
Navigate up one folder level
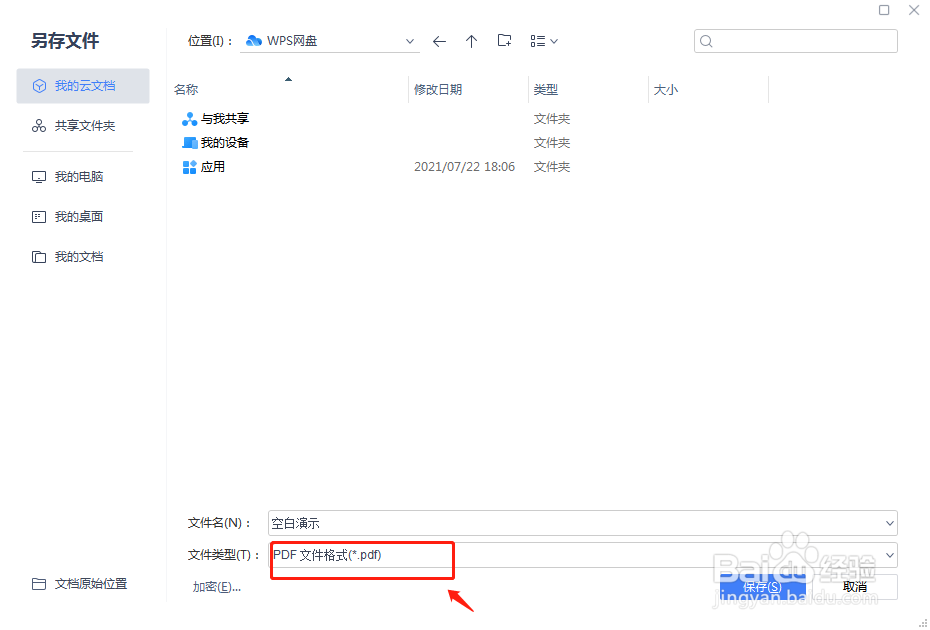(471, 42)
